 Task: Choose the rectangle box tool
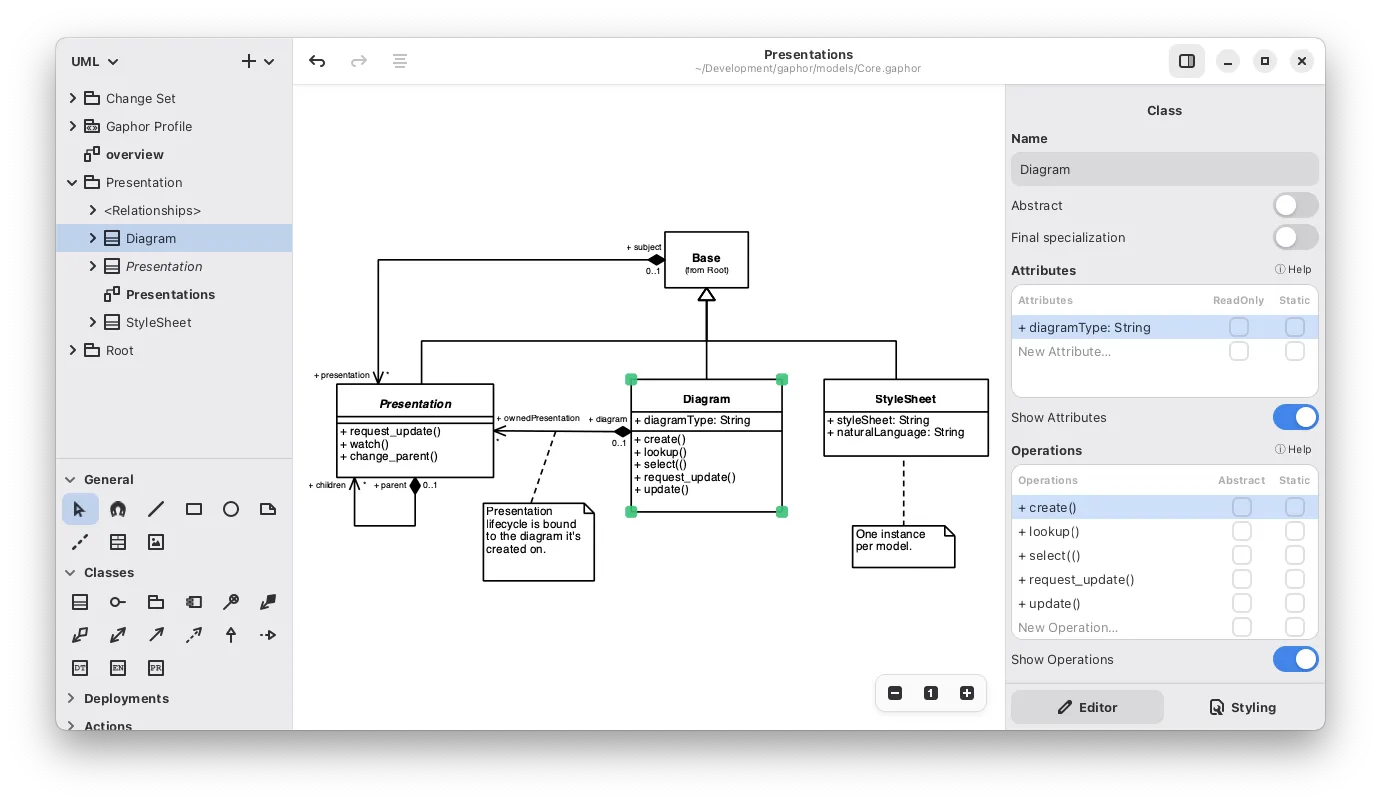pyautogui.click(x=194, y=509)
